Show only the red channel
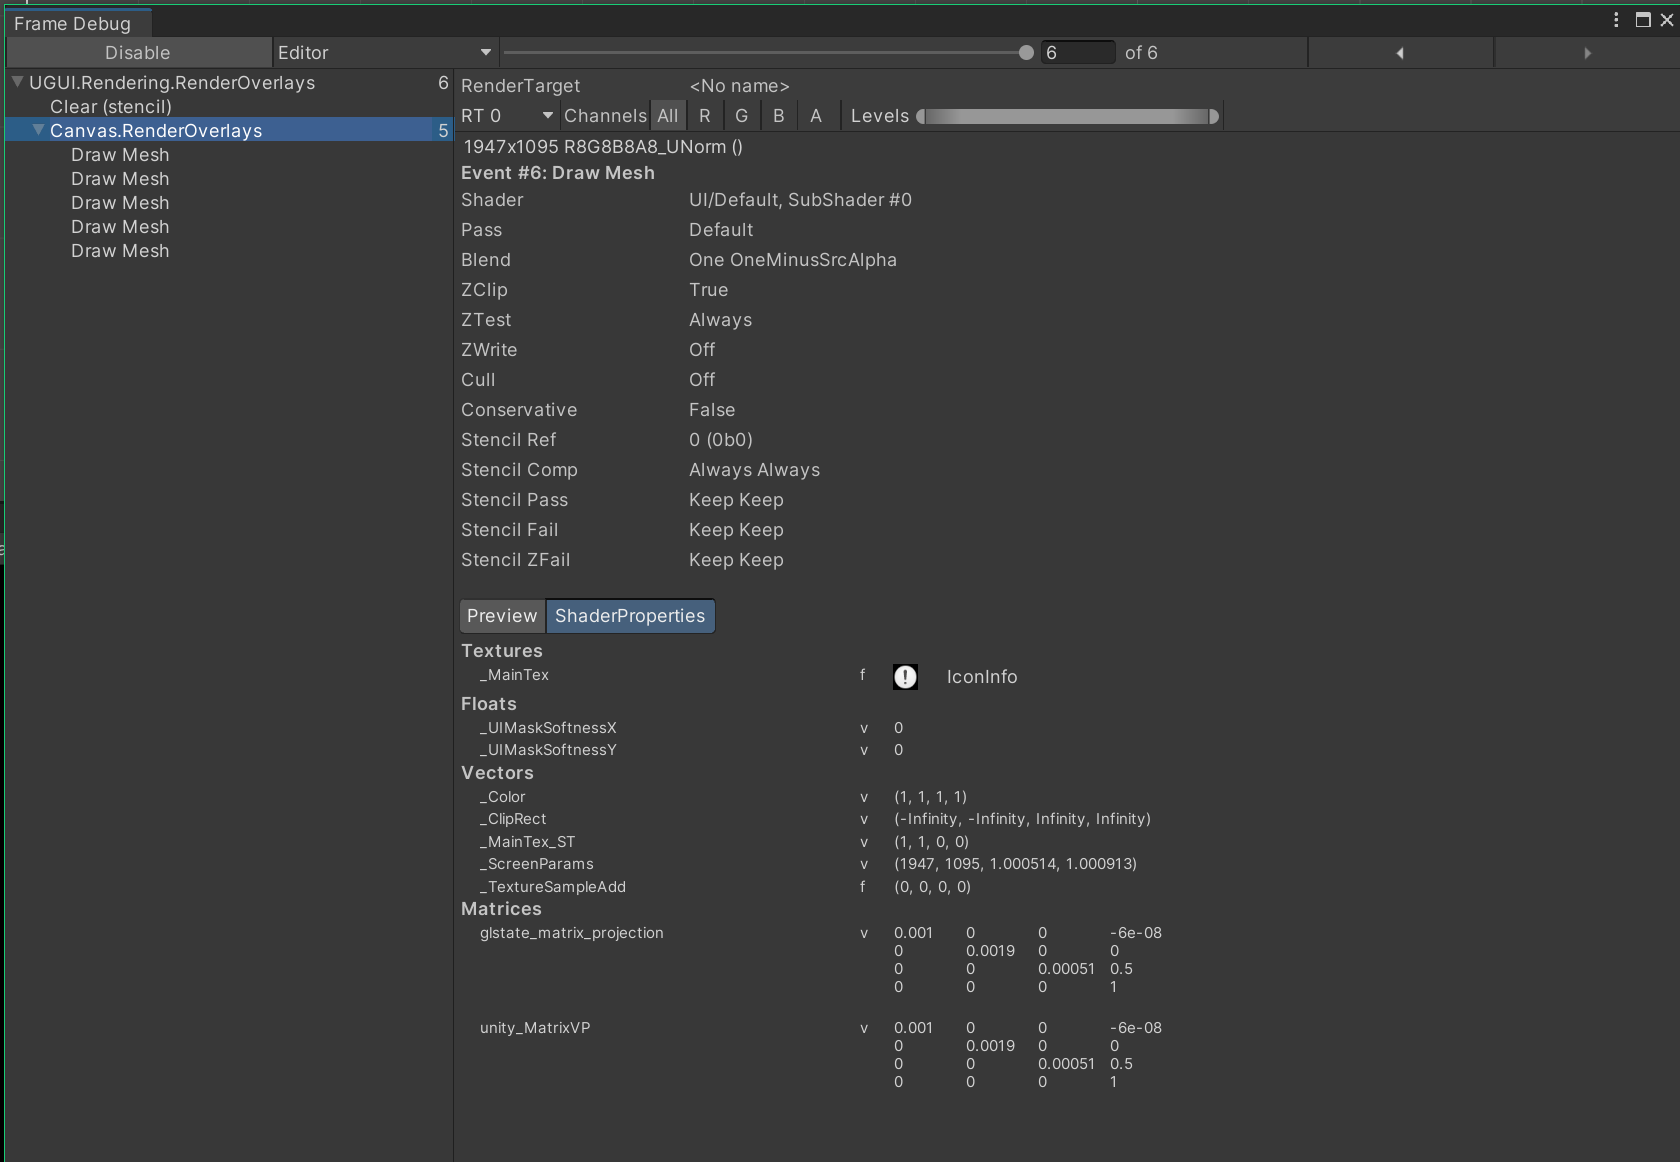This screenshot has height=1162, width=1680. coord(704,115)
